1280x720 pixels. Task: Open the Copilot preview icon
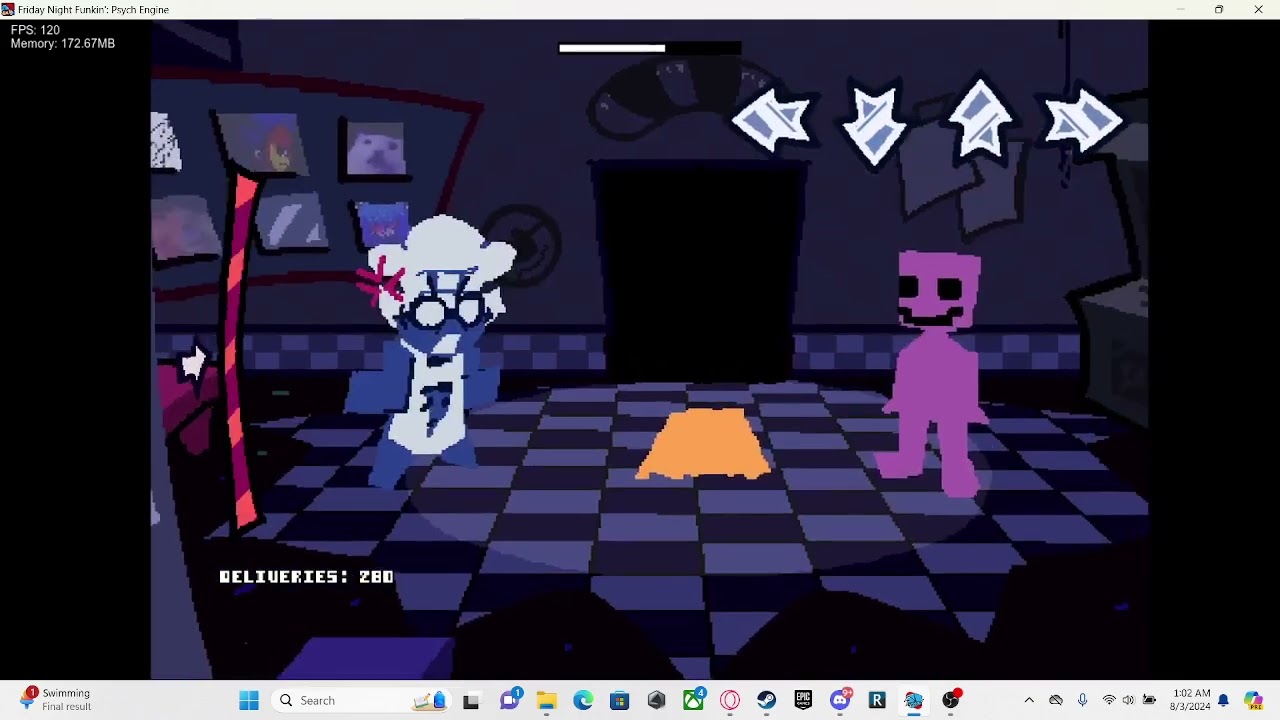(1253, 700)
